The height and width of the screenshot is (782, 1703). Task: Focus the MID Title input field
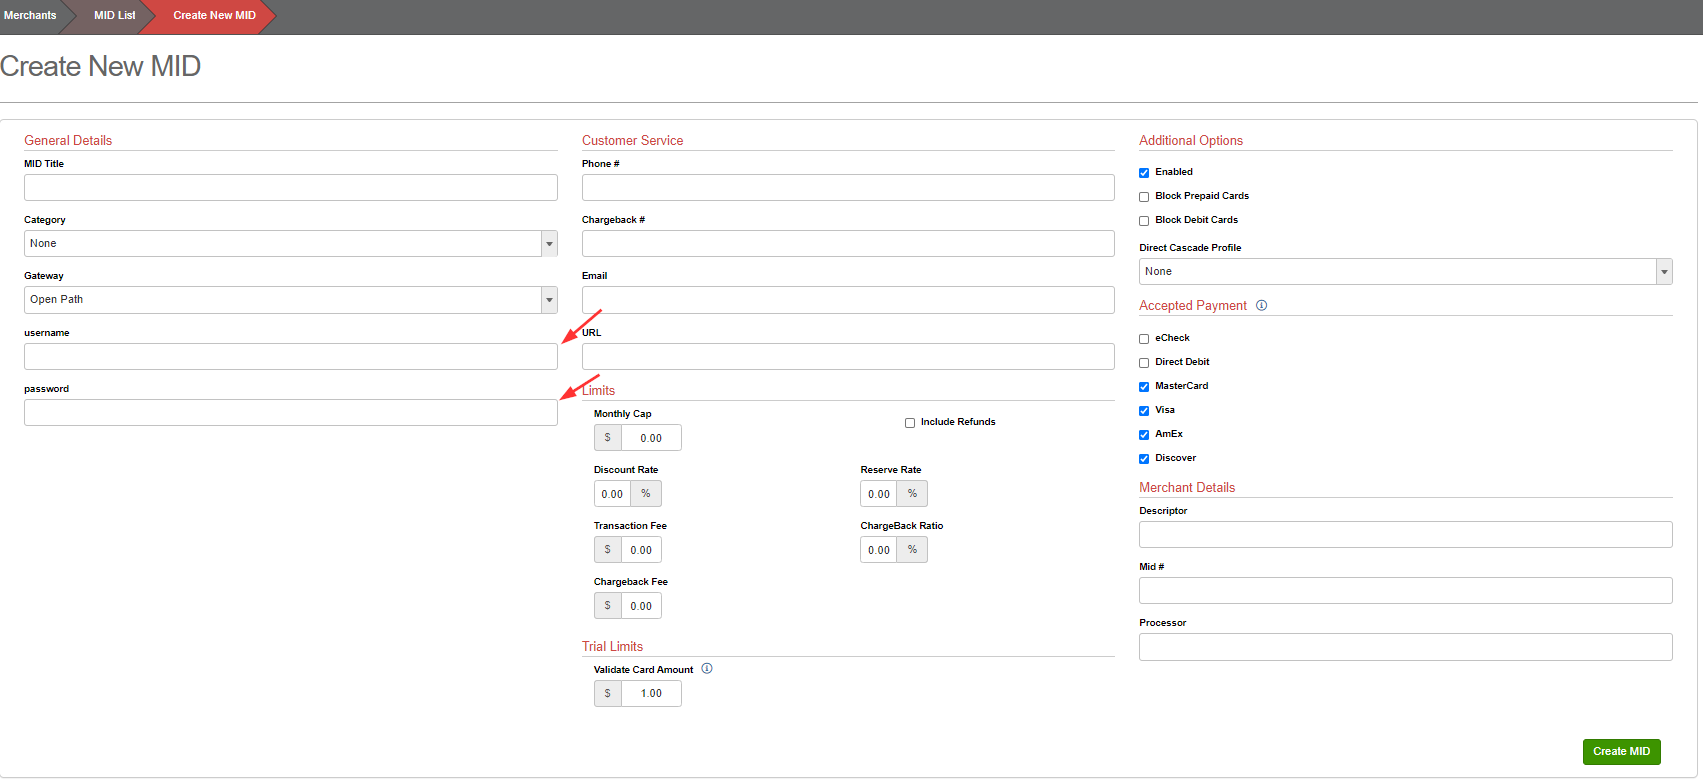pyautogui.click(x=291, y=188)
